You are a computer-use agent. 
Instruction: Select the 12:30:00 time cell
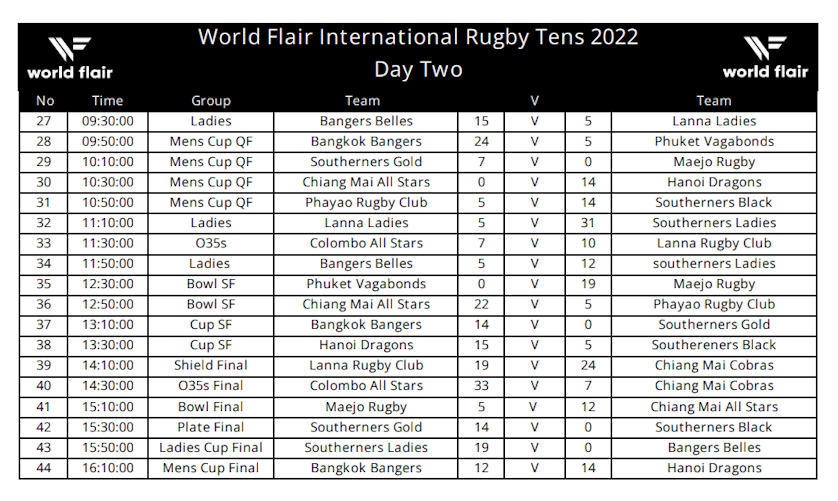[x=107, y=284]
